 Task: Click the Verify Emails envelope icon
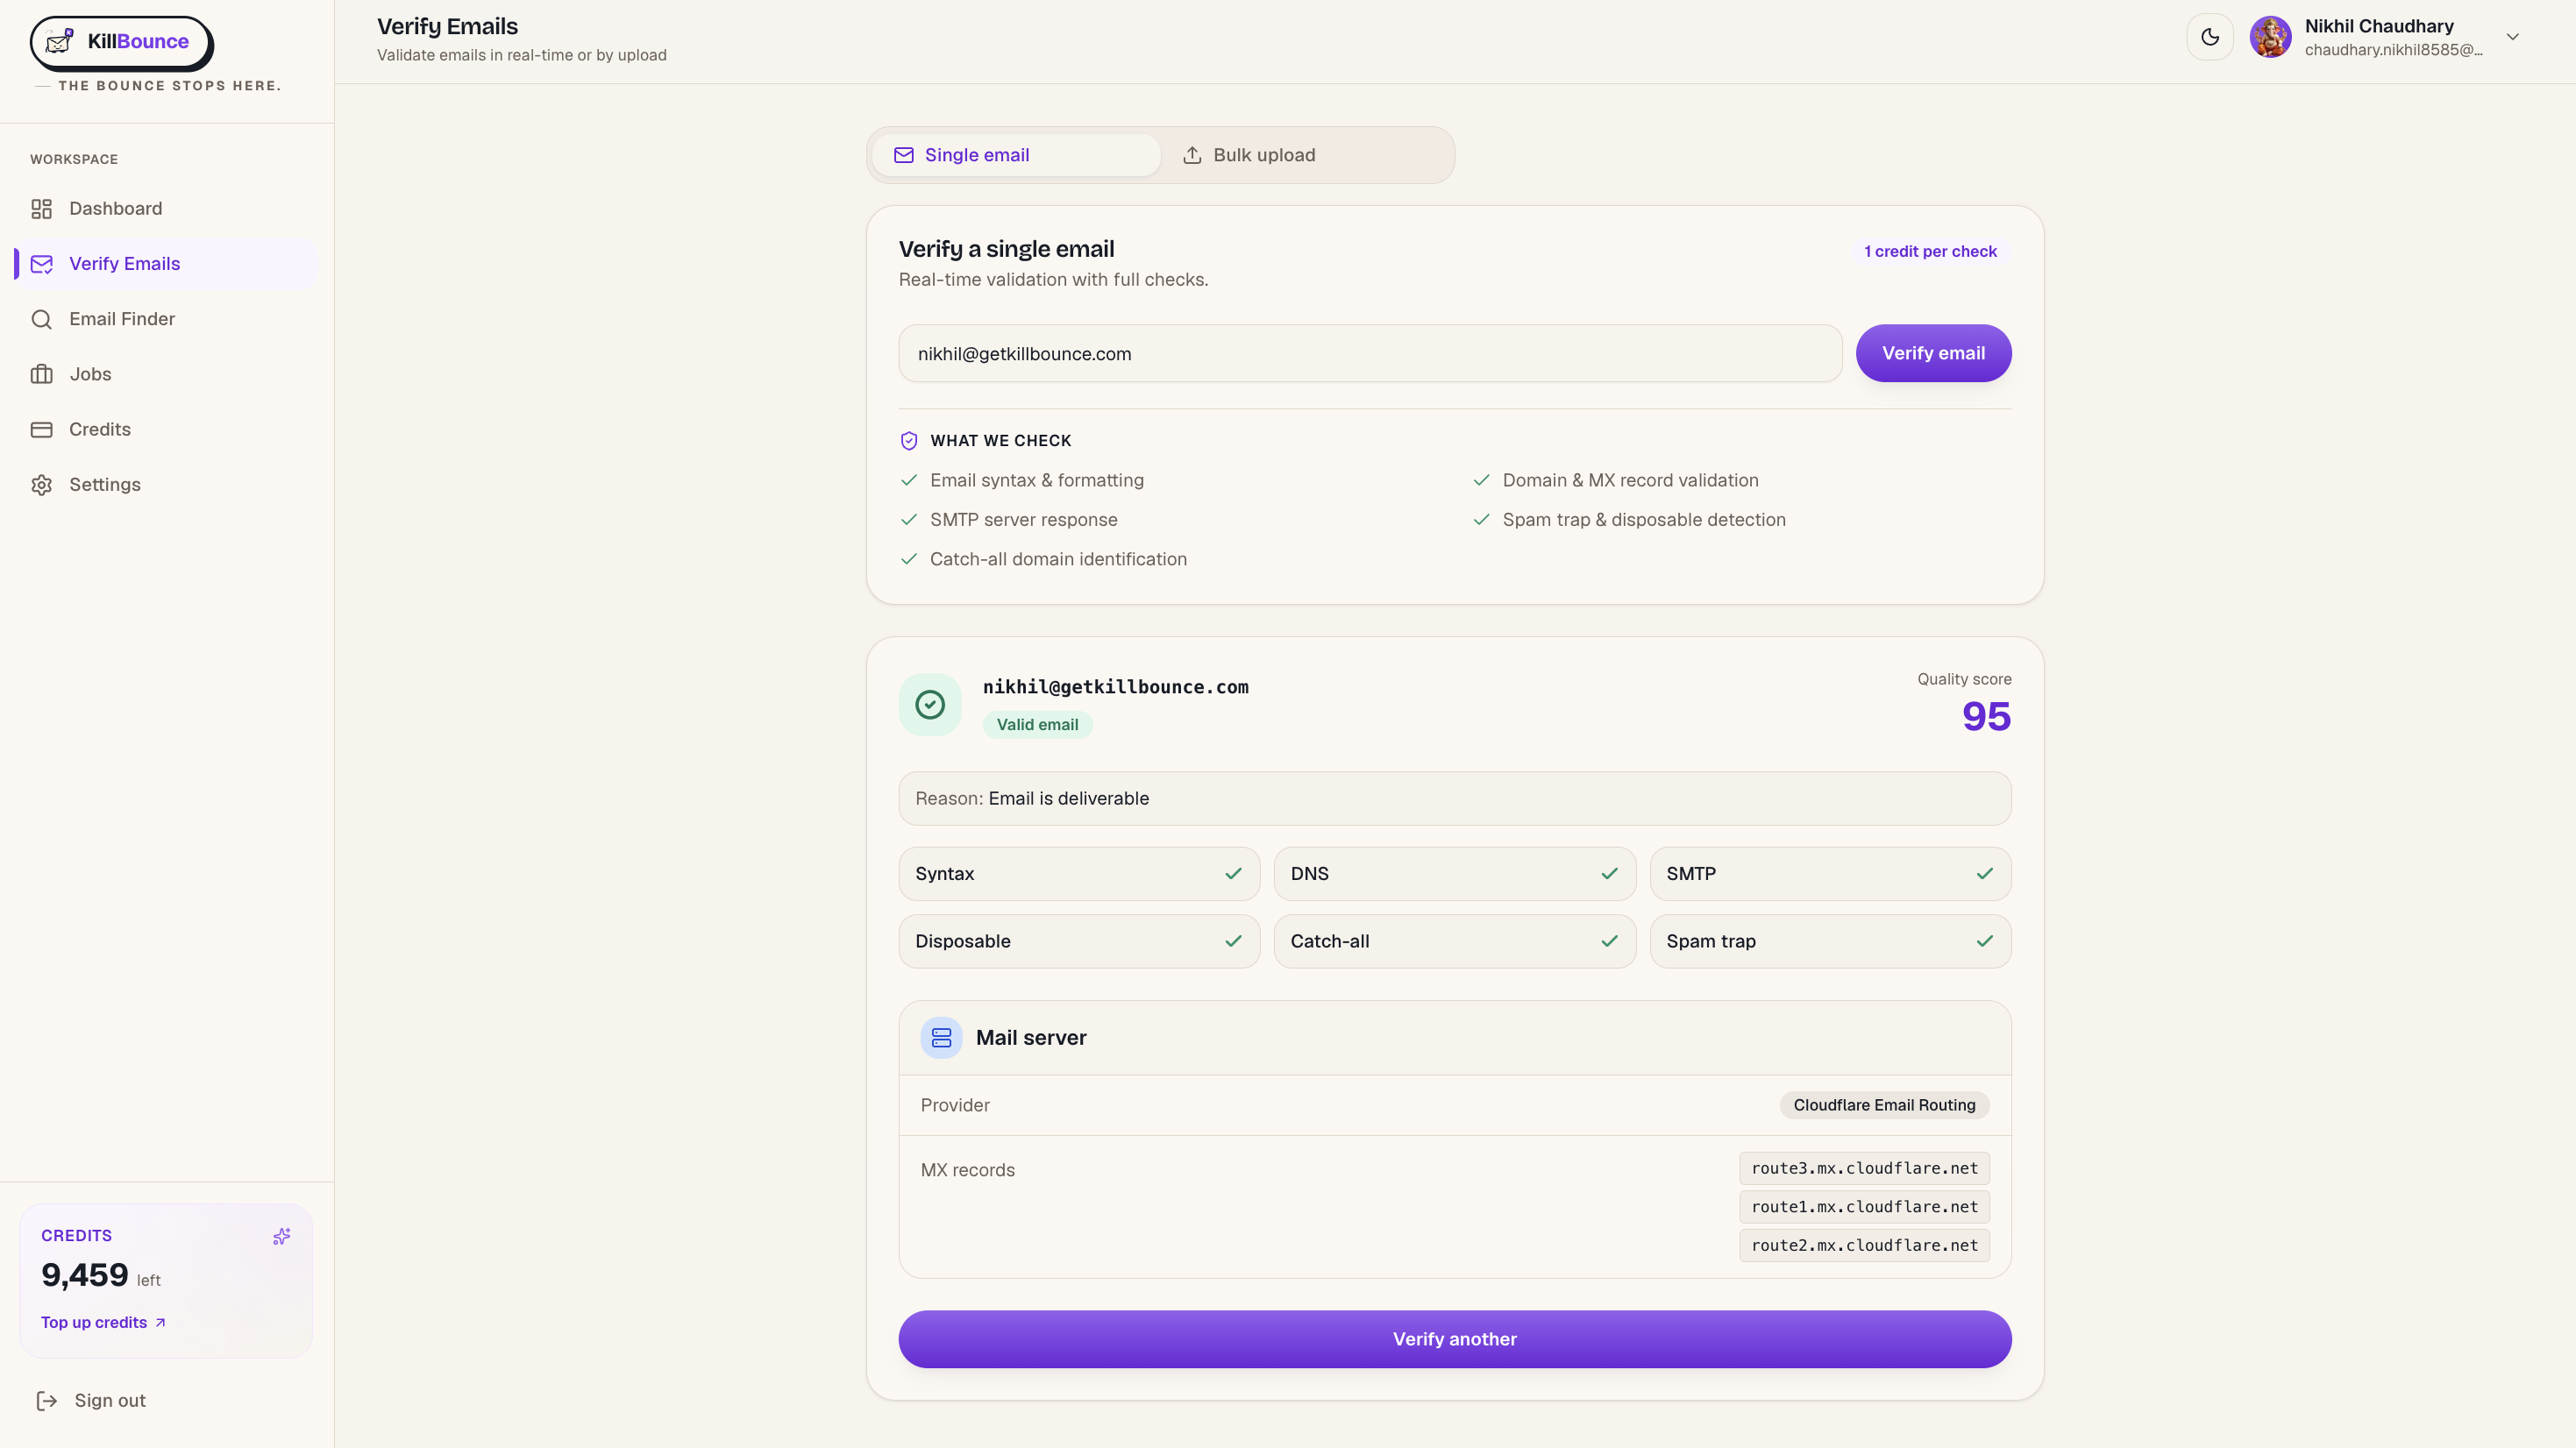(x=41, y=264)
